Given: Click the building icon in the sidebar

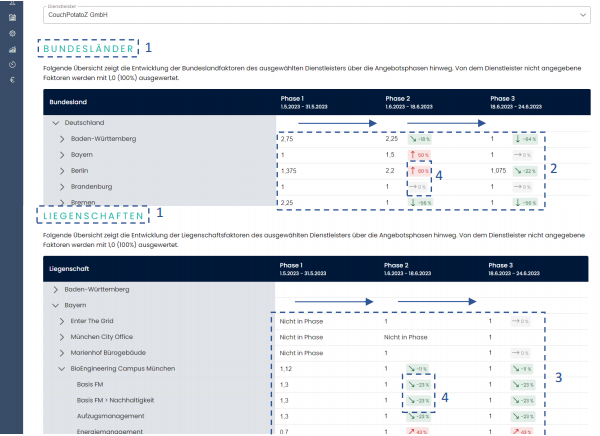Looking at the screenshot, I should (12, 18).
